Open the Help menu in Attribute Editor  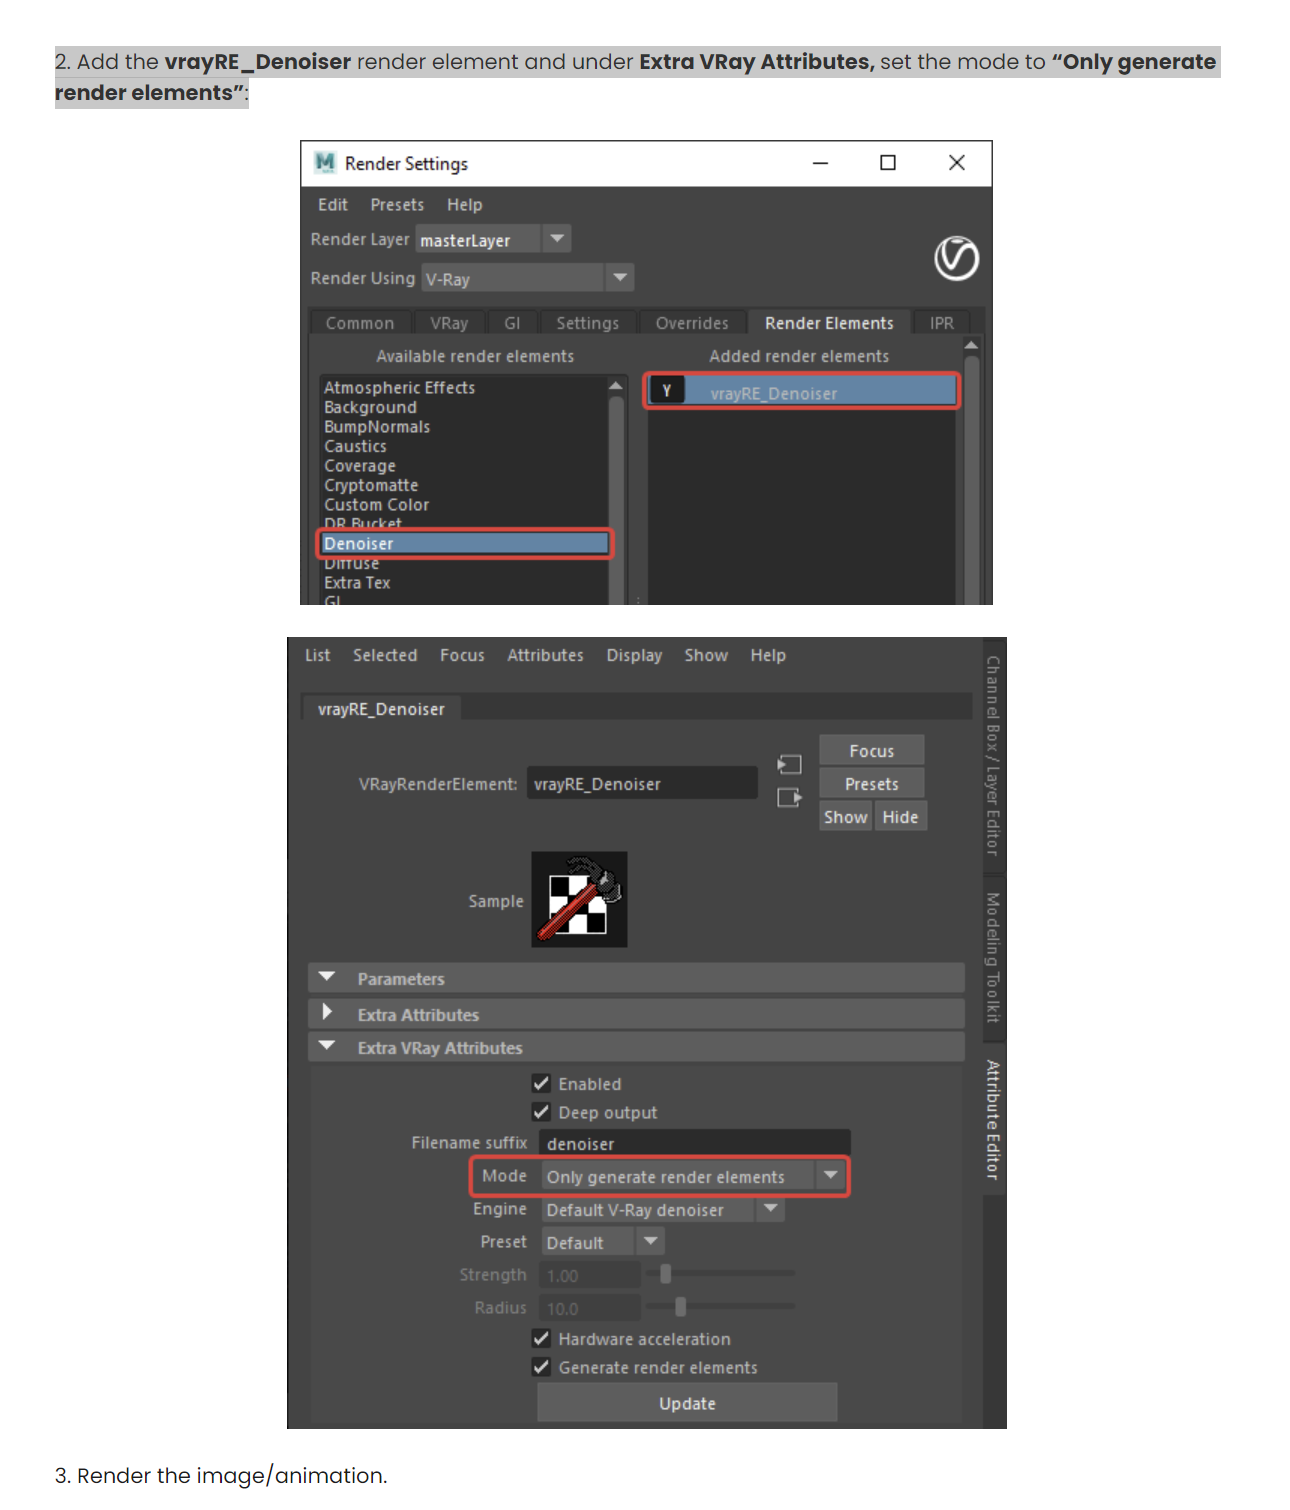[768, 655]
